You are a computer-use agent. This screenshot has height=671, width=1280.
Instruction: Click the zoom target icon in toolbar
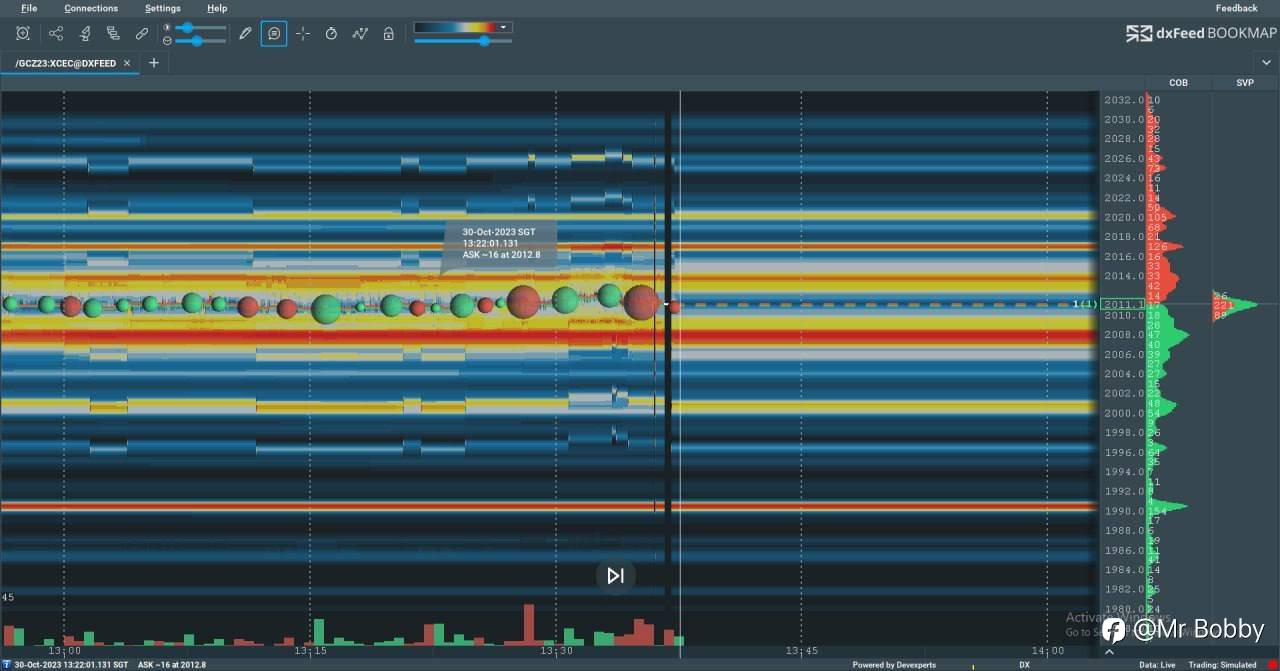point(23,33)
